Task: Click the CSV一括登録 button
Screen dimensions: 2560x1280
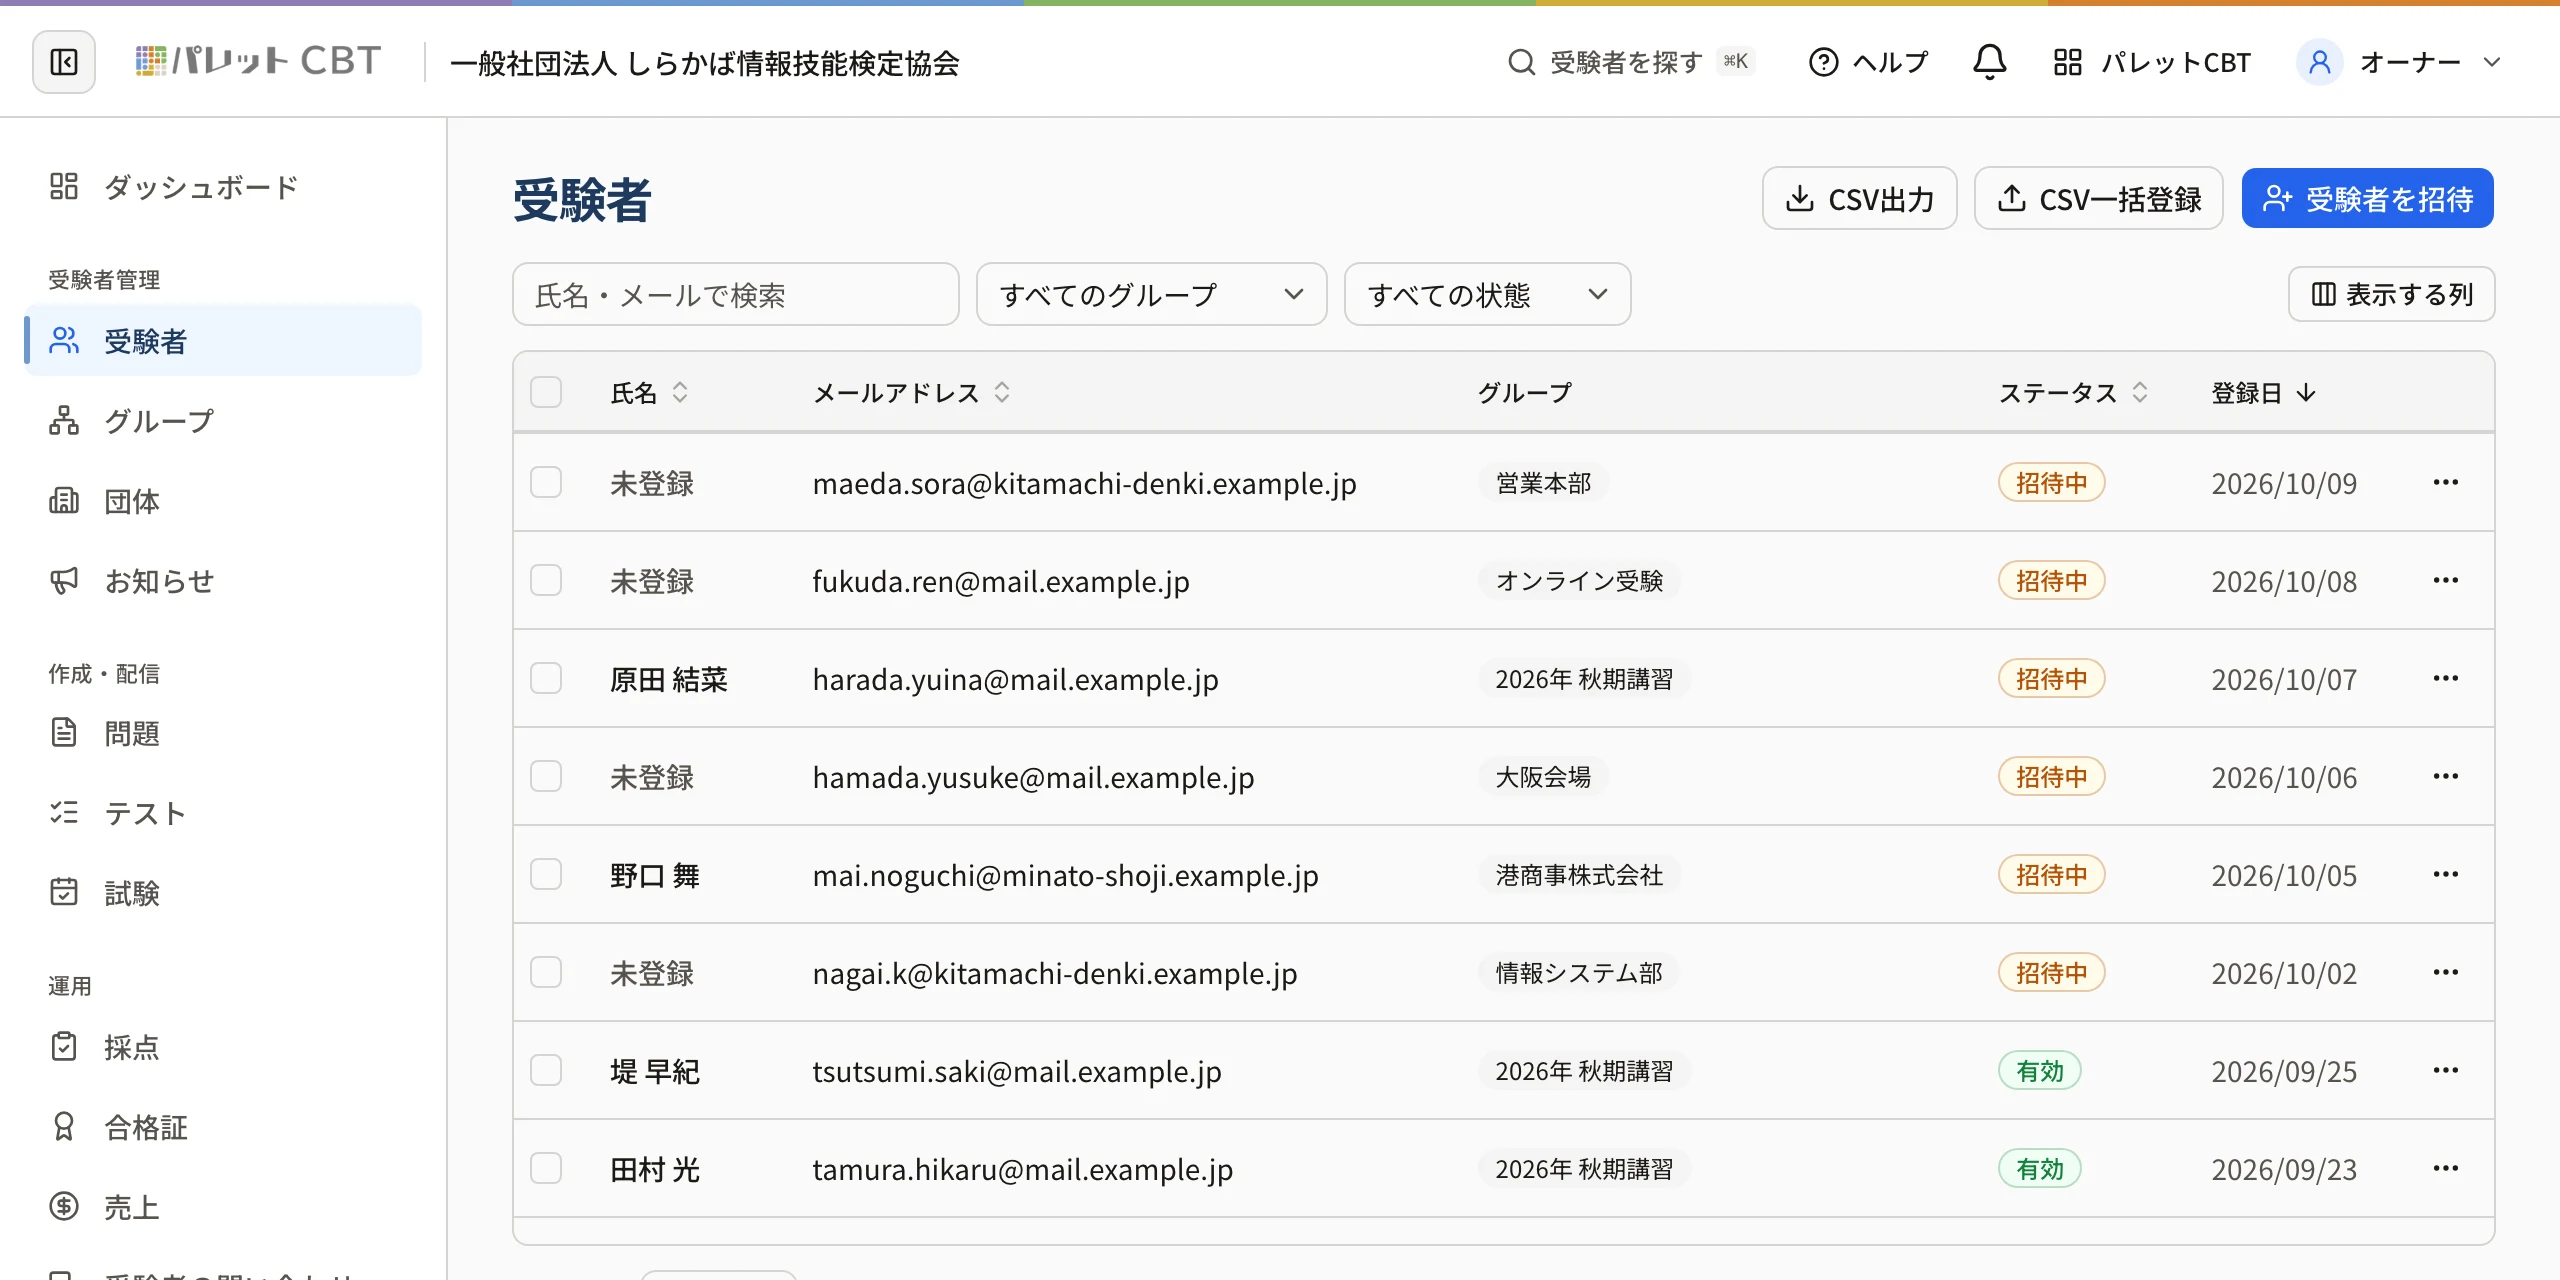Action: [2098, 199]
